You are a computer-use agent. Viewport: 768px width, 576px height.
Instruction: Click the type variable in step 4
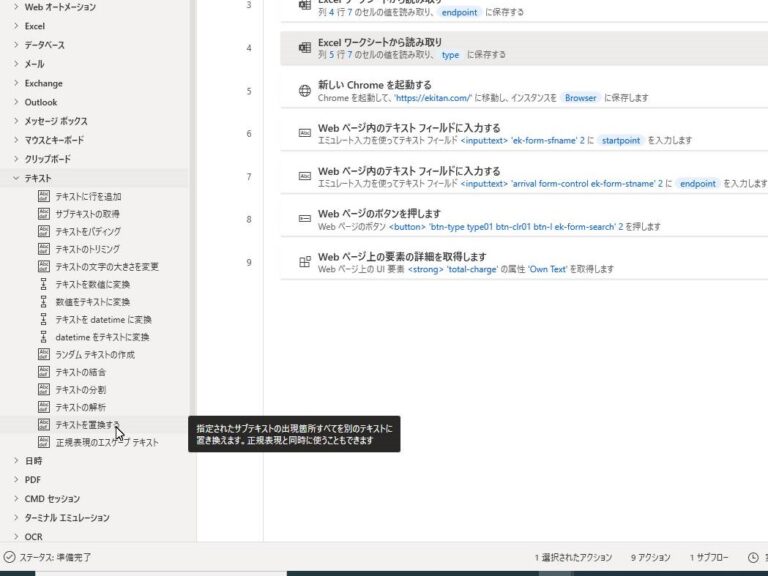(x=450, y=55)
